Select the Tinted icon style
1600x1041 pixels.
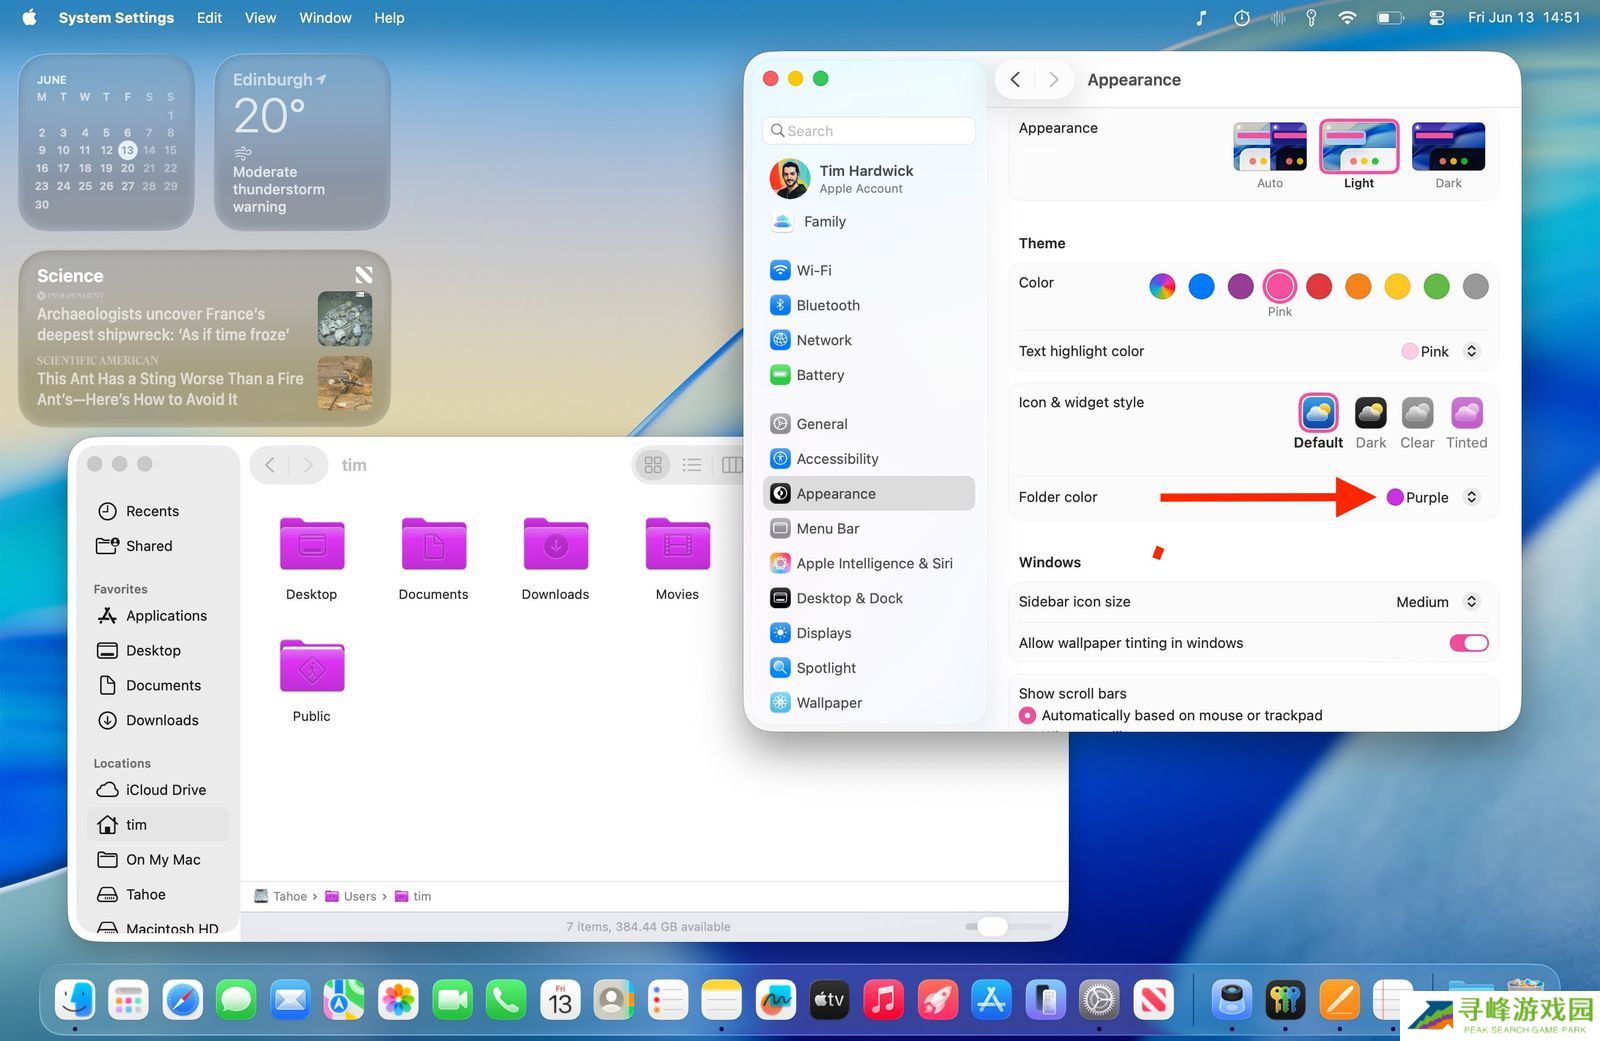pos(1466,413)
